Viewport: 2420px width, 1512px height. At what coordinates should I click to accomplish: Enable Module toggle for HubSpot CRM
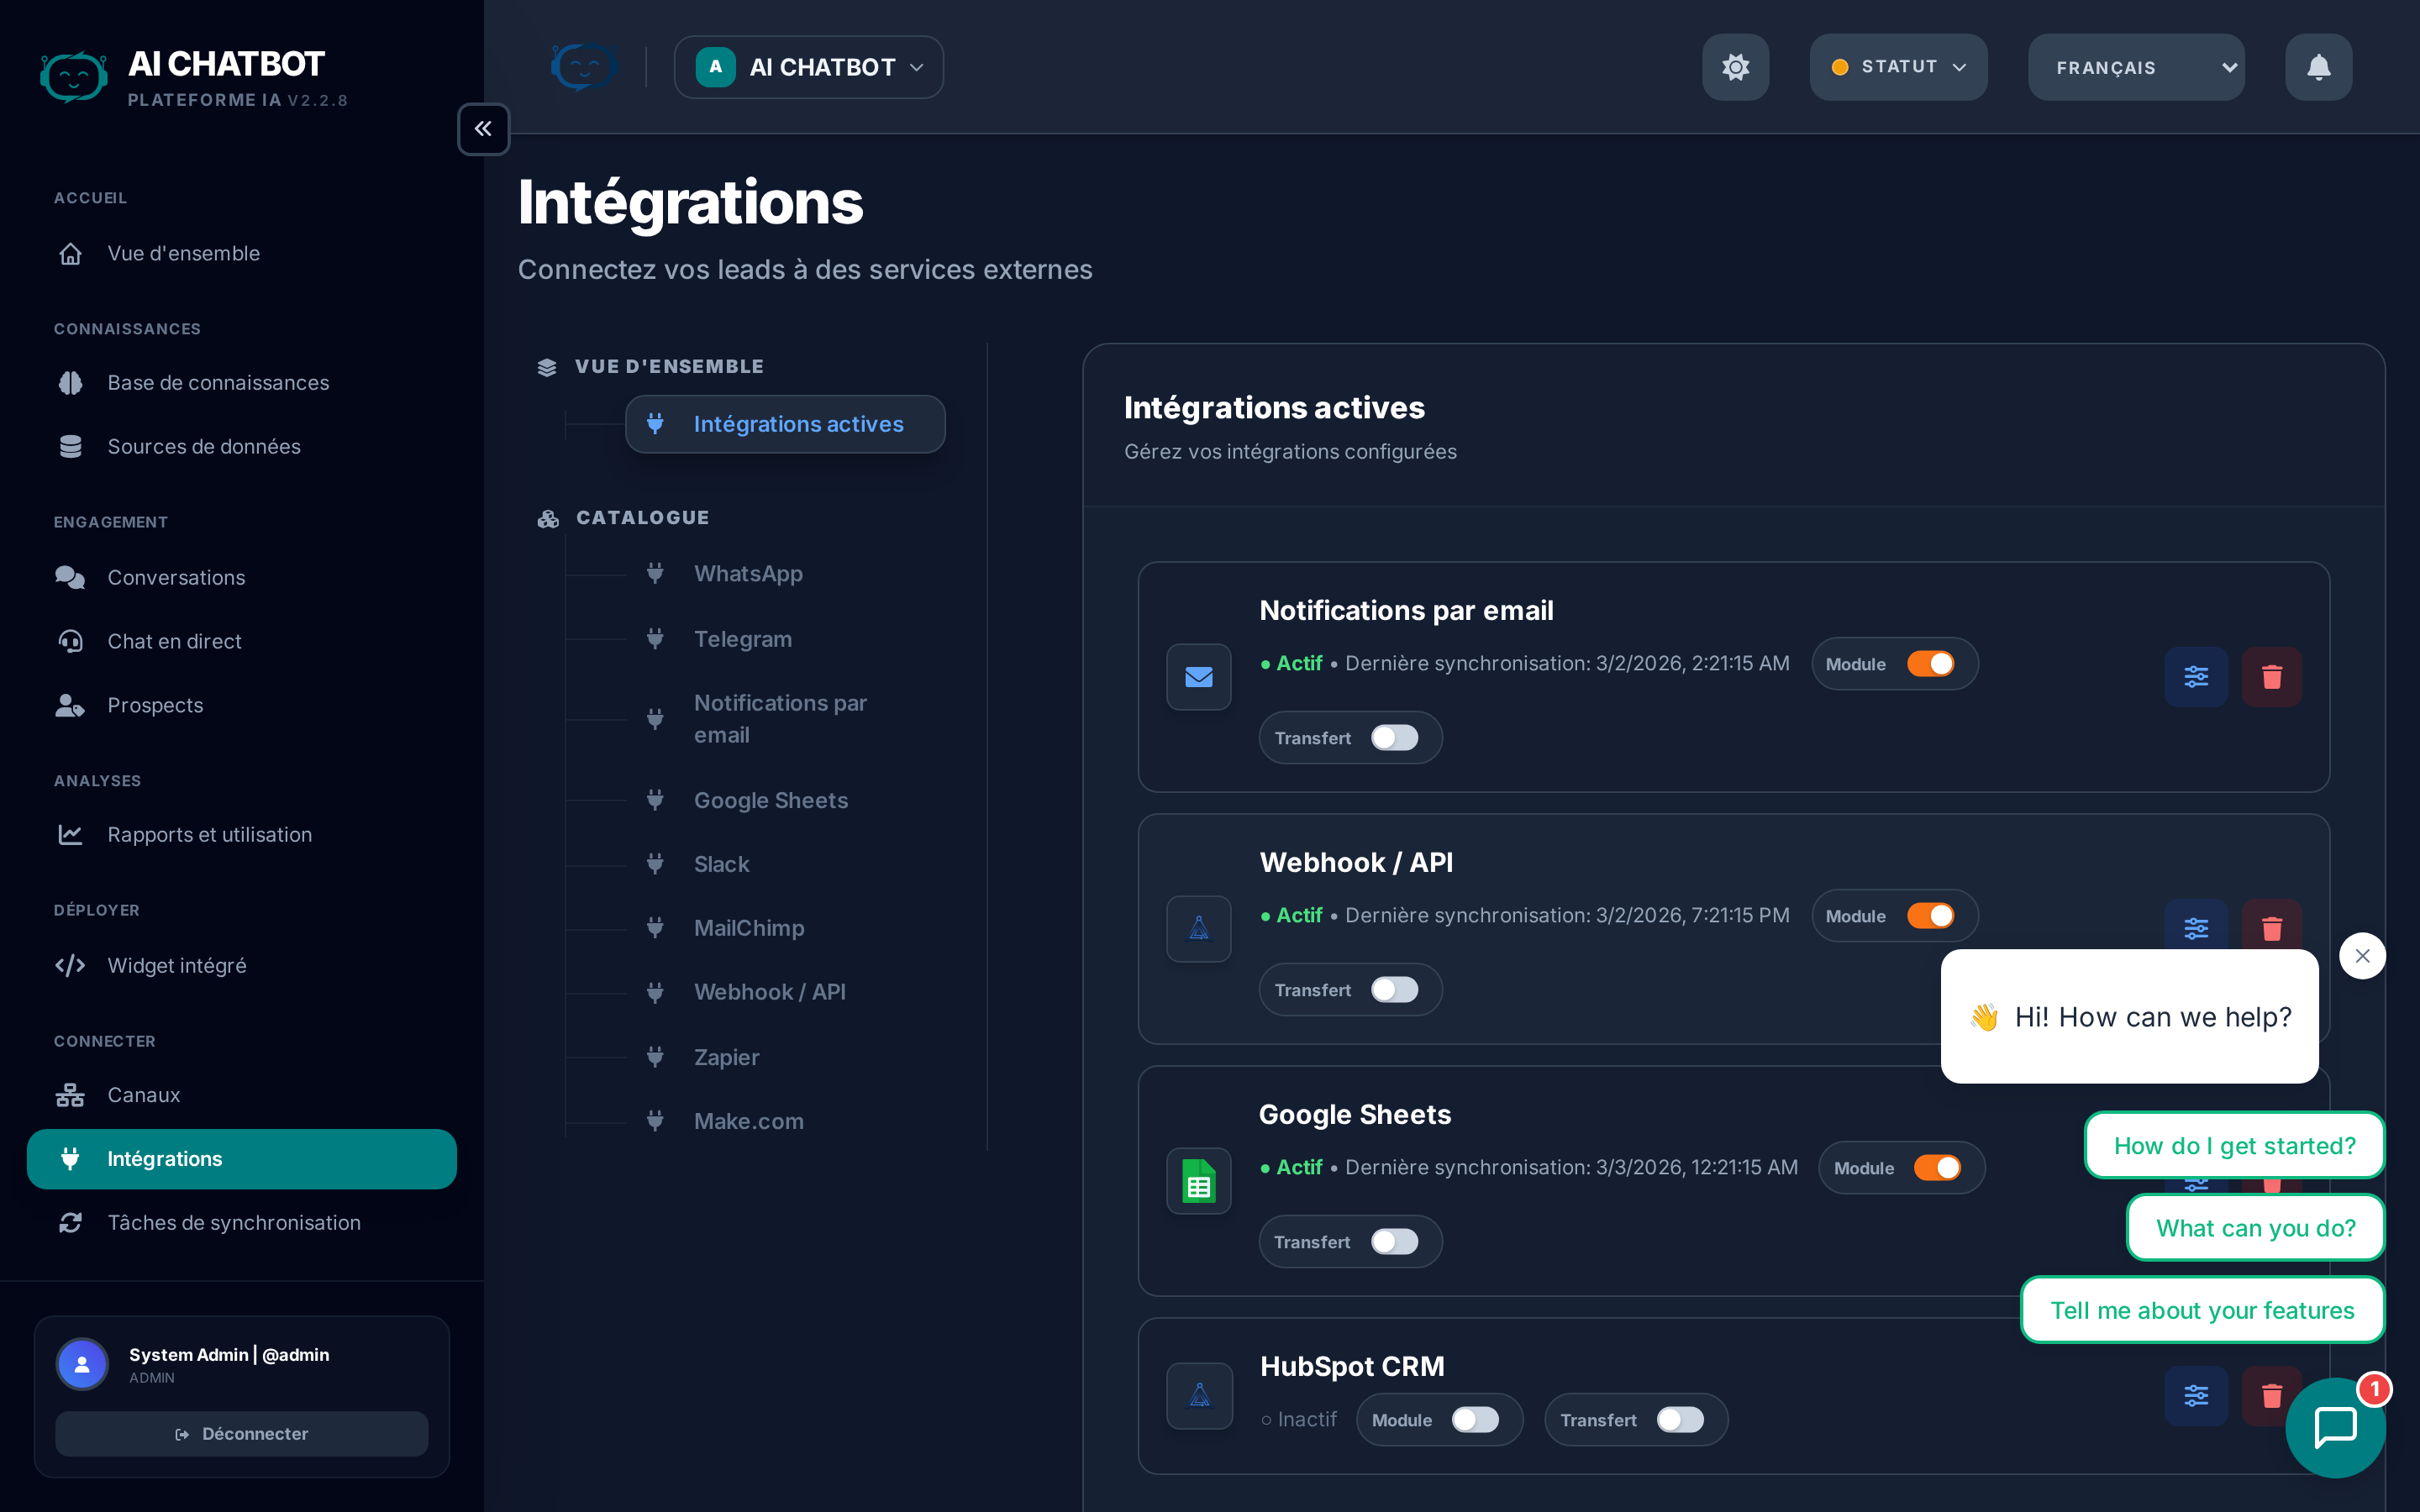pos(1475,1420)
